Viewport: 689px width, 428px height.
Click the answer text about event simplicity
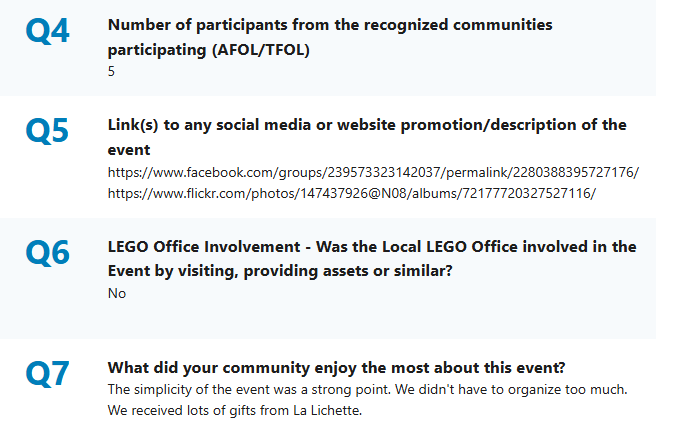[x=367, y=389]
